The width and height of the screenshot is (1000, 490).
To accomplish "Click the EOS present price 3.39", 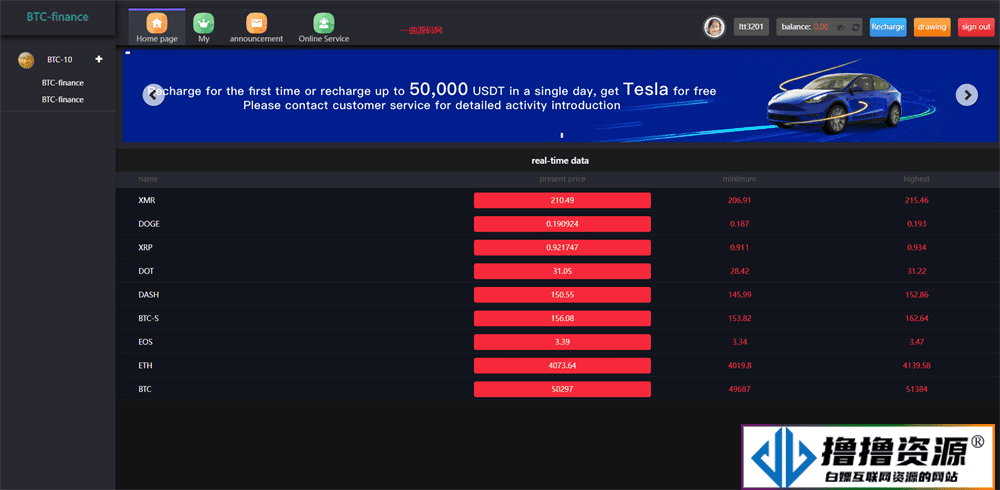I will pos(562,342).
